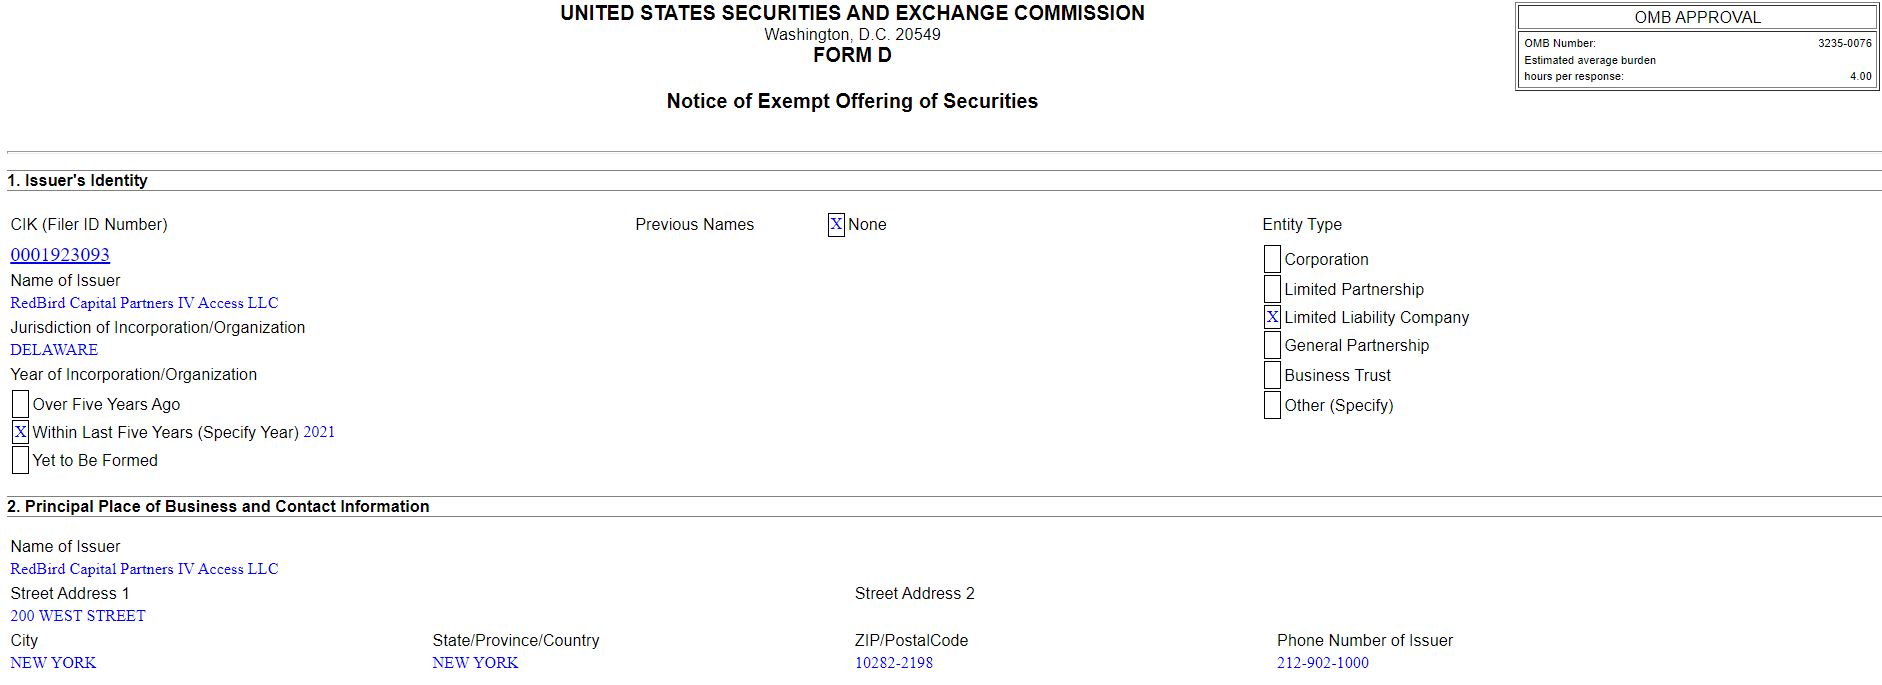Click the specified year 2021

319,432
